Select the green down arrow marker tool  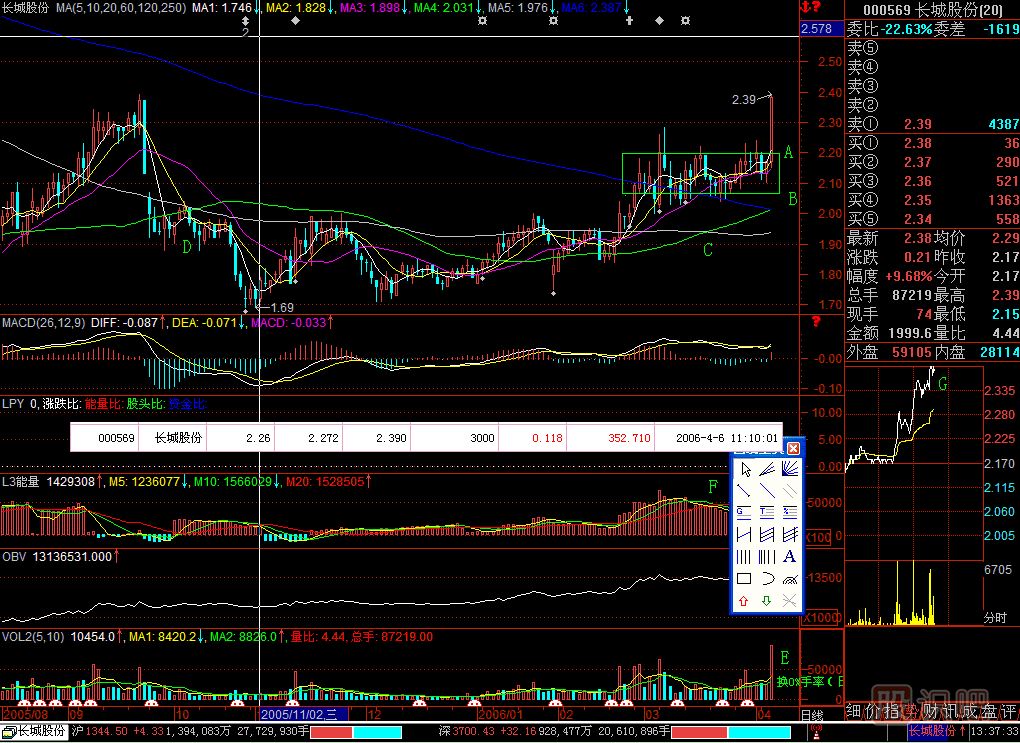point(767,600)
